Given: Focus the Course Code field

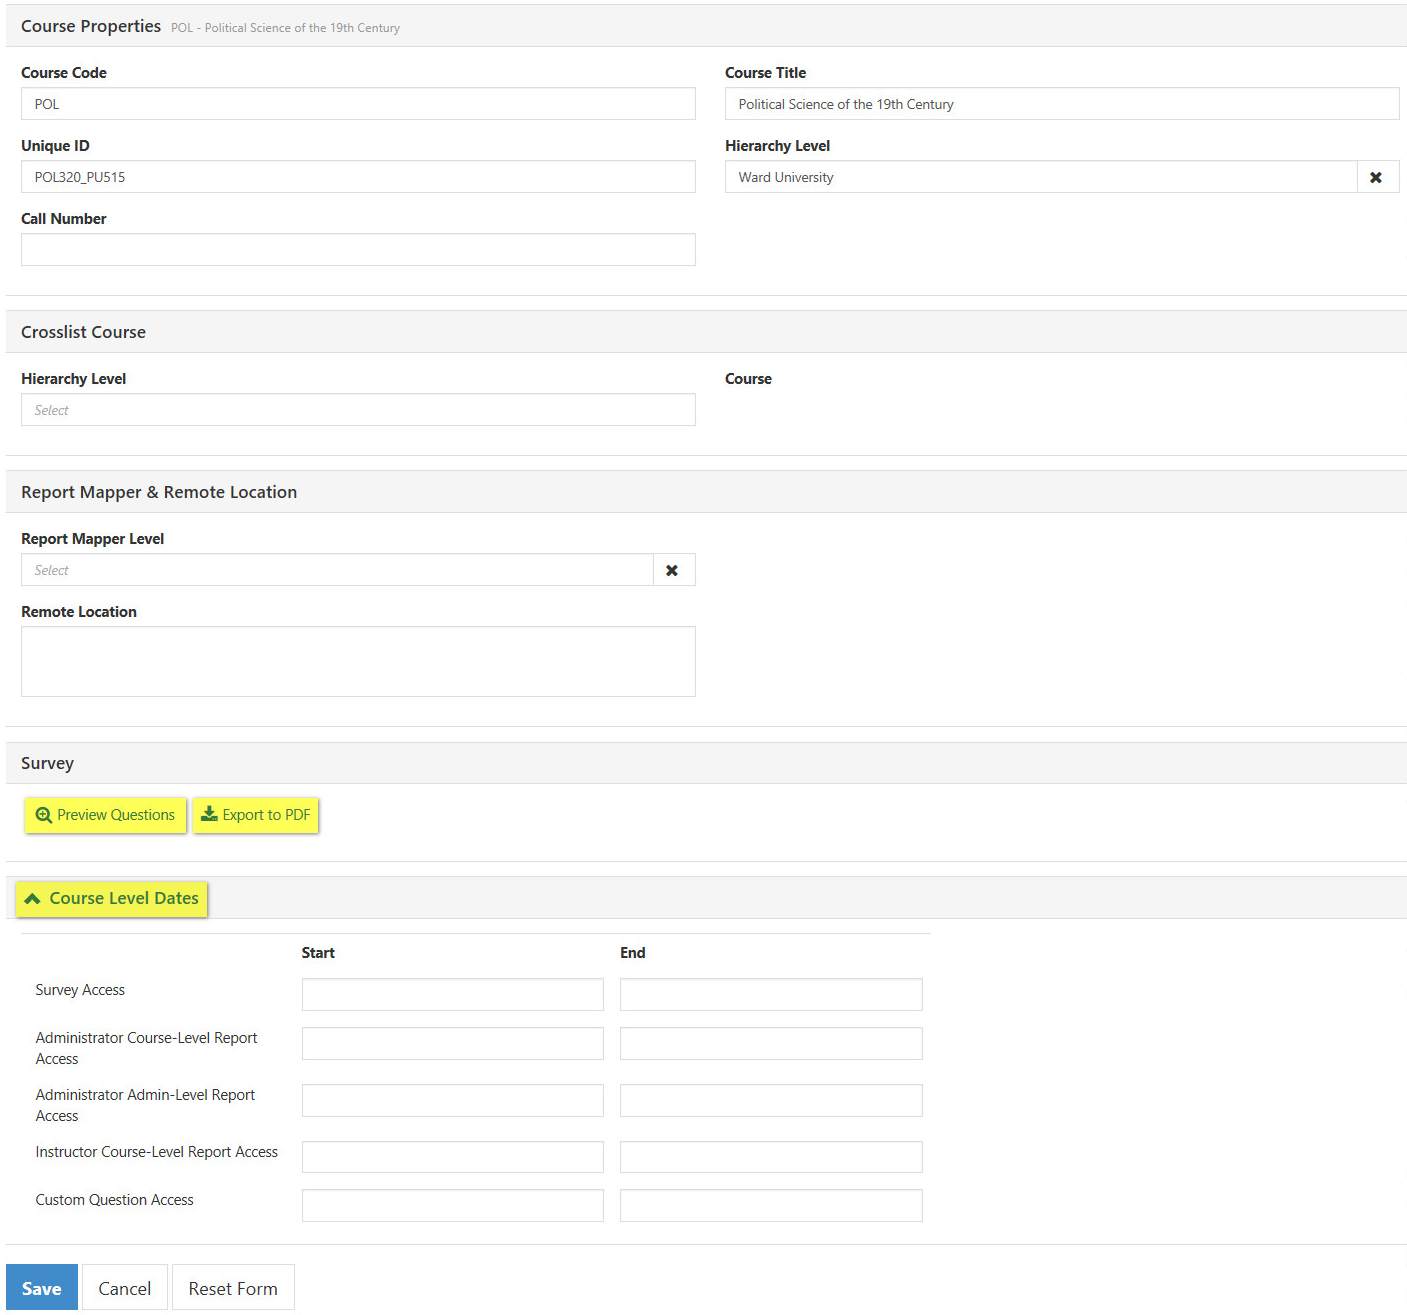Looking at the screenshot, I should pyautogui.click(x=358, y=104).
